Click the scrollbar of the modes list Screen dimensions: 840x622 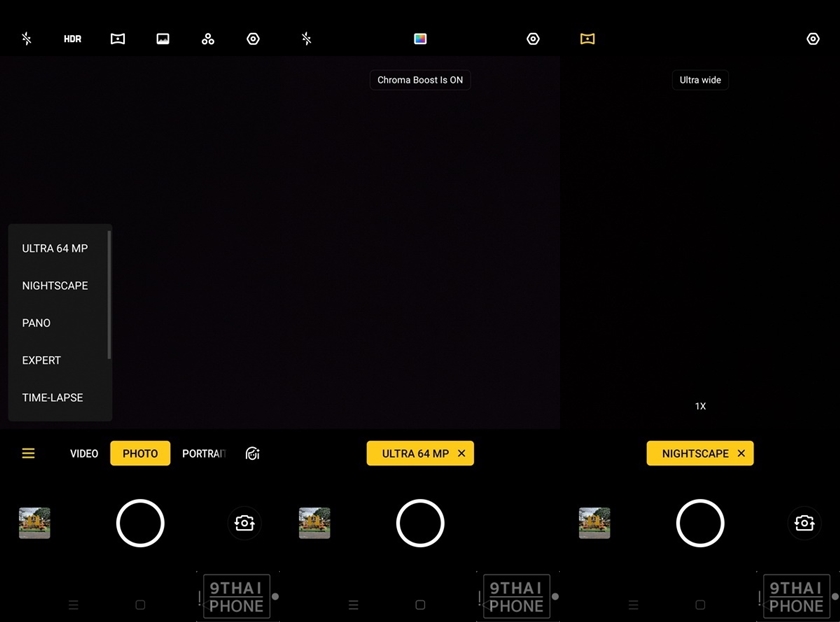click(109, 294)
